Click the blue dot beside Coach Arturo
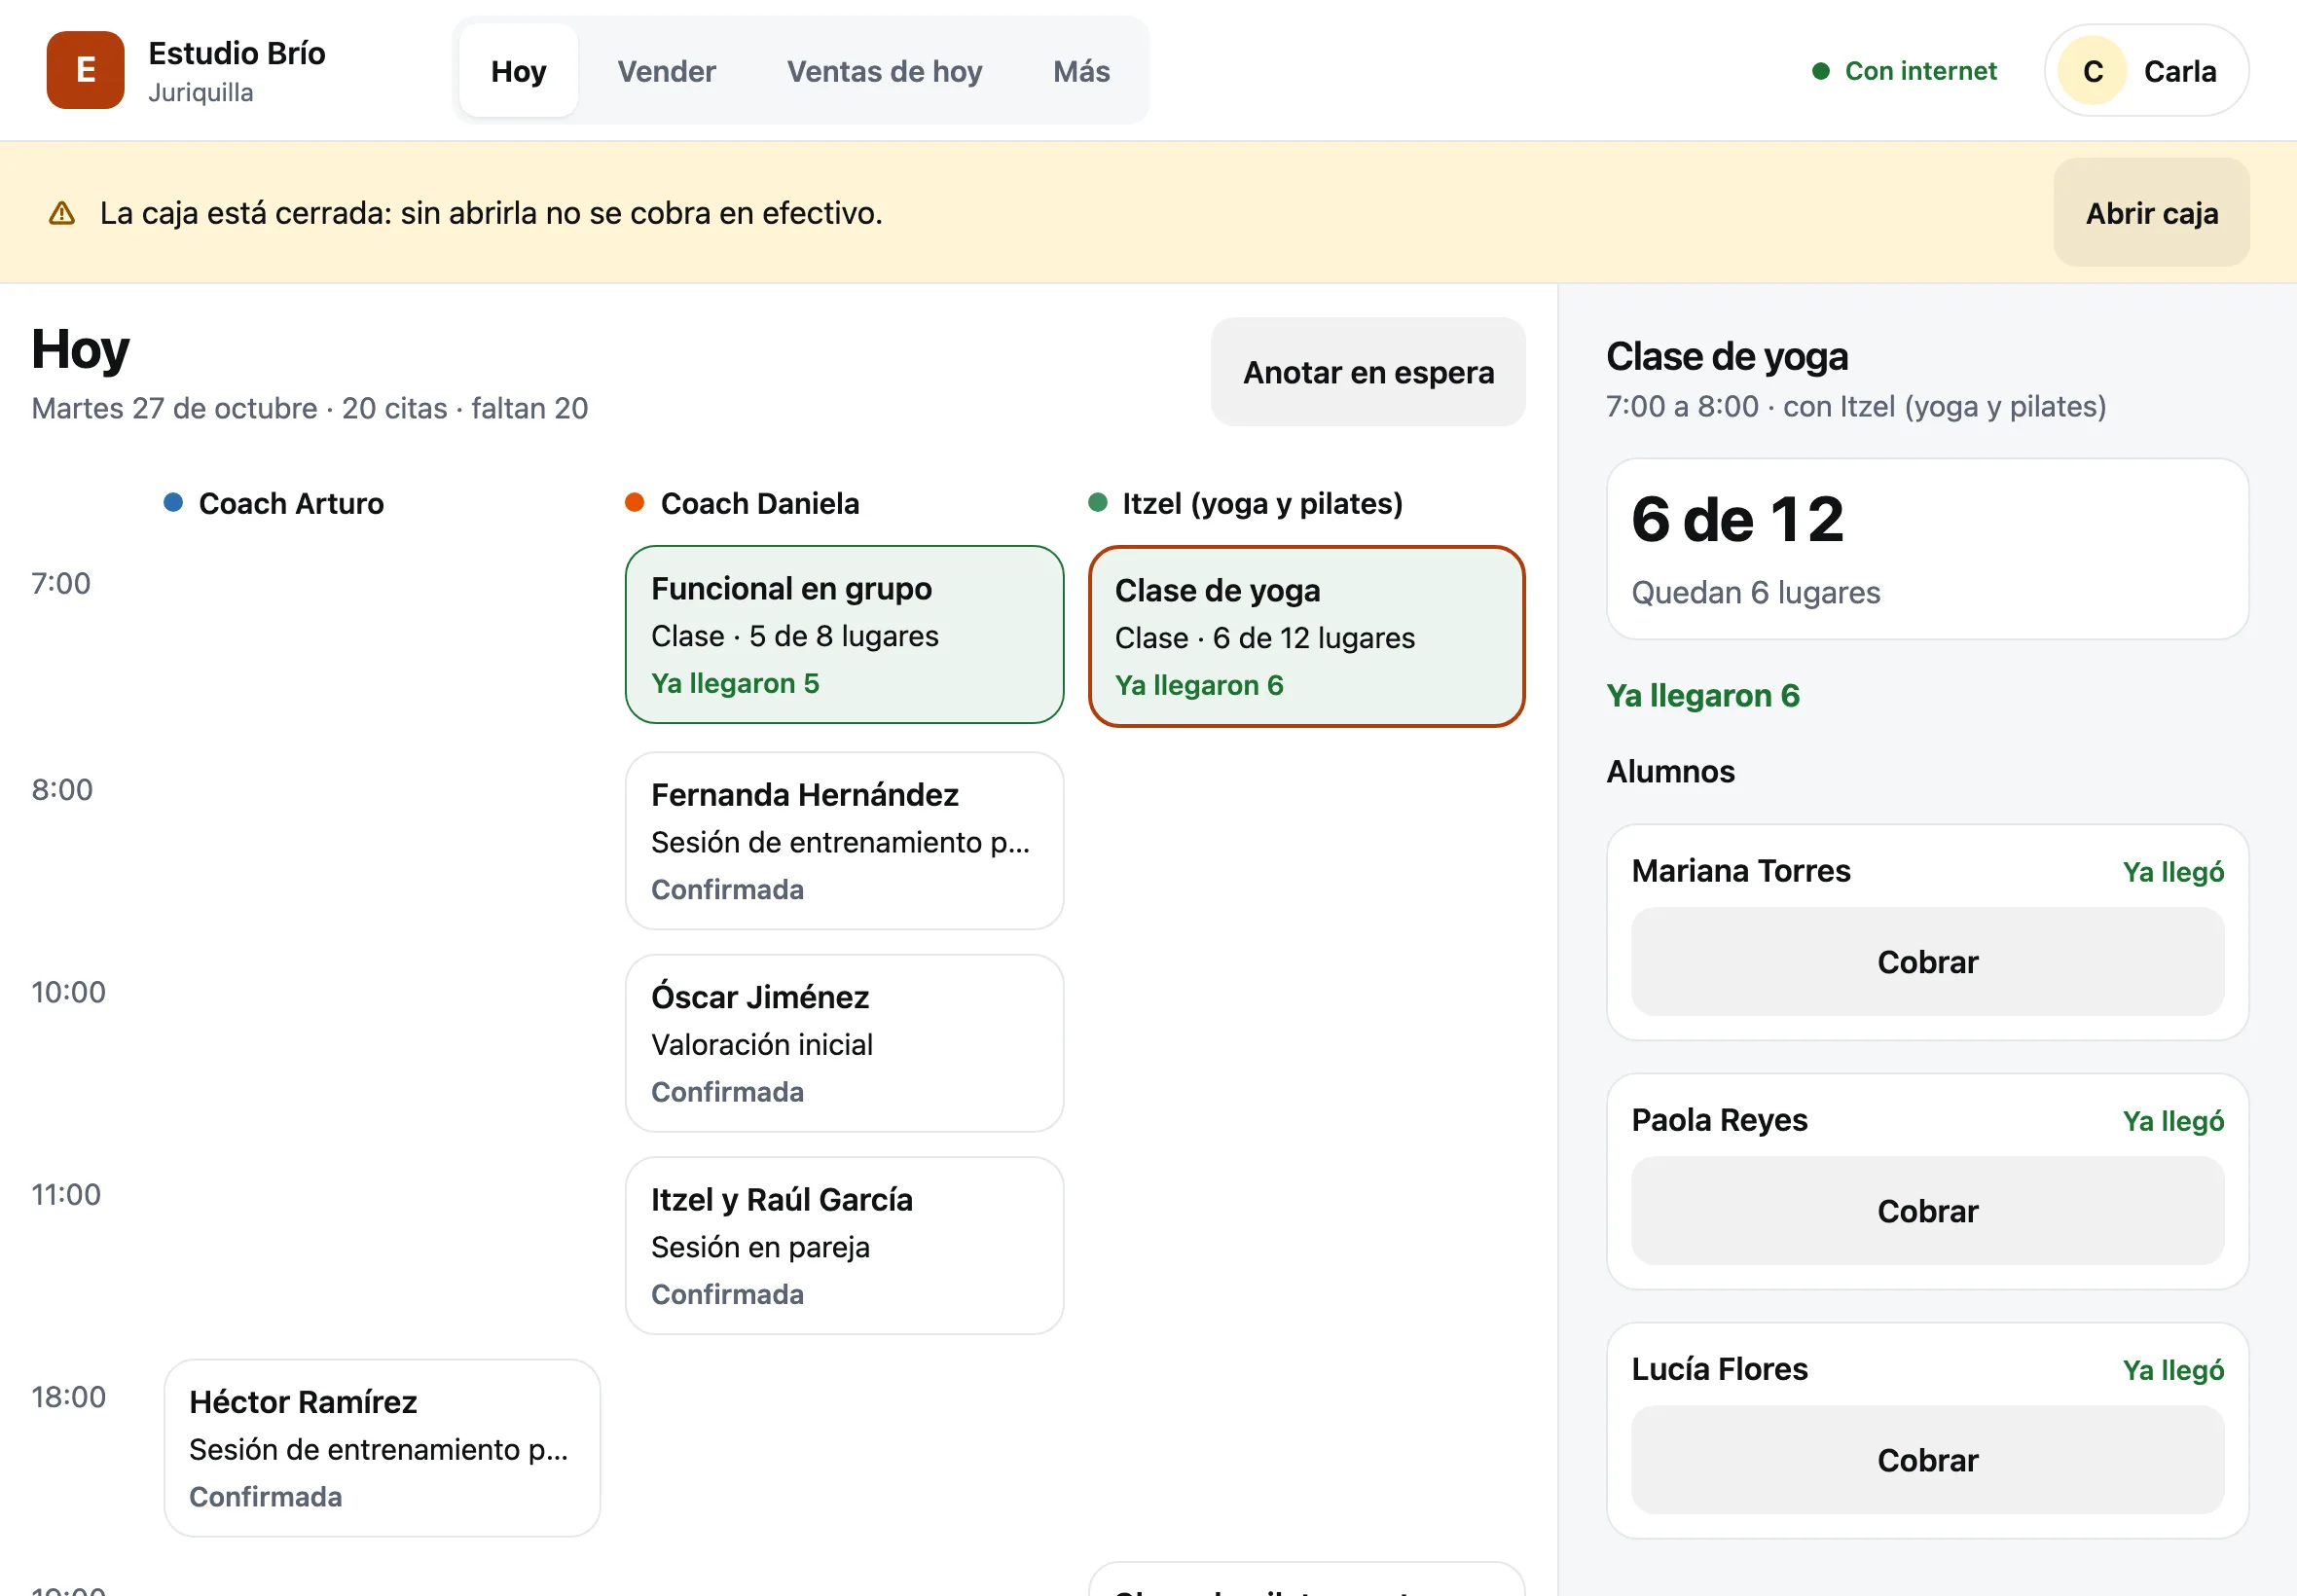Image resolution: width=2297 pixels, height=1596 pixels. 173,502
